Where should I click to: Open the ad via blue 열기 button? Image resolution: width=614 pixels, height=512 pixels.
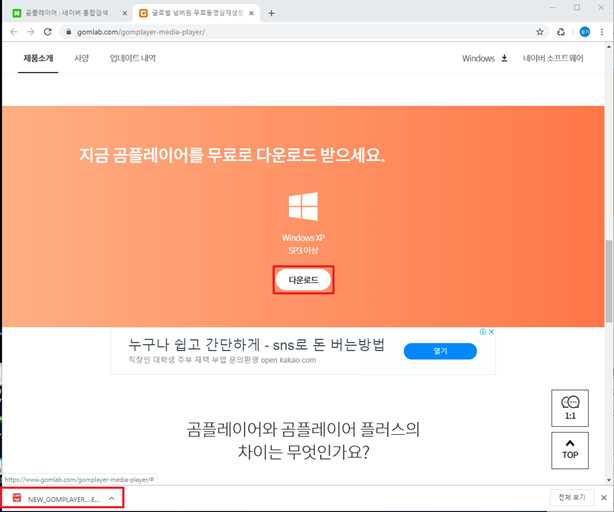(440, 351)
